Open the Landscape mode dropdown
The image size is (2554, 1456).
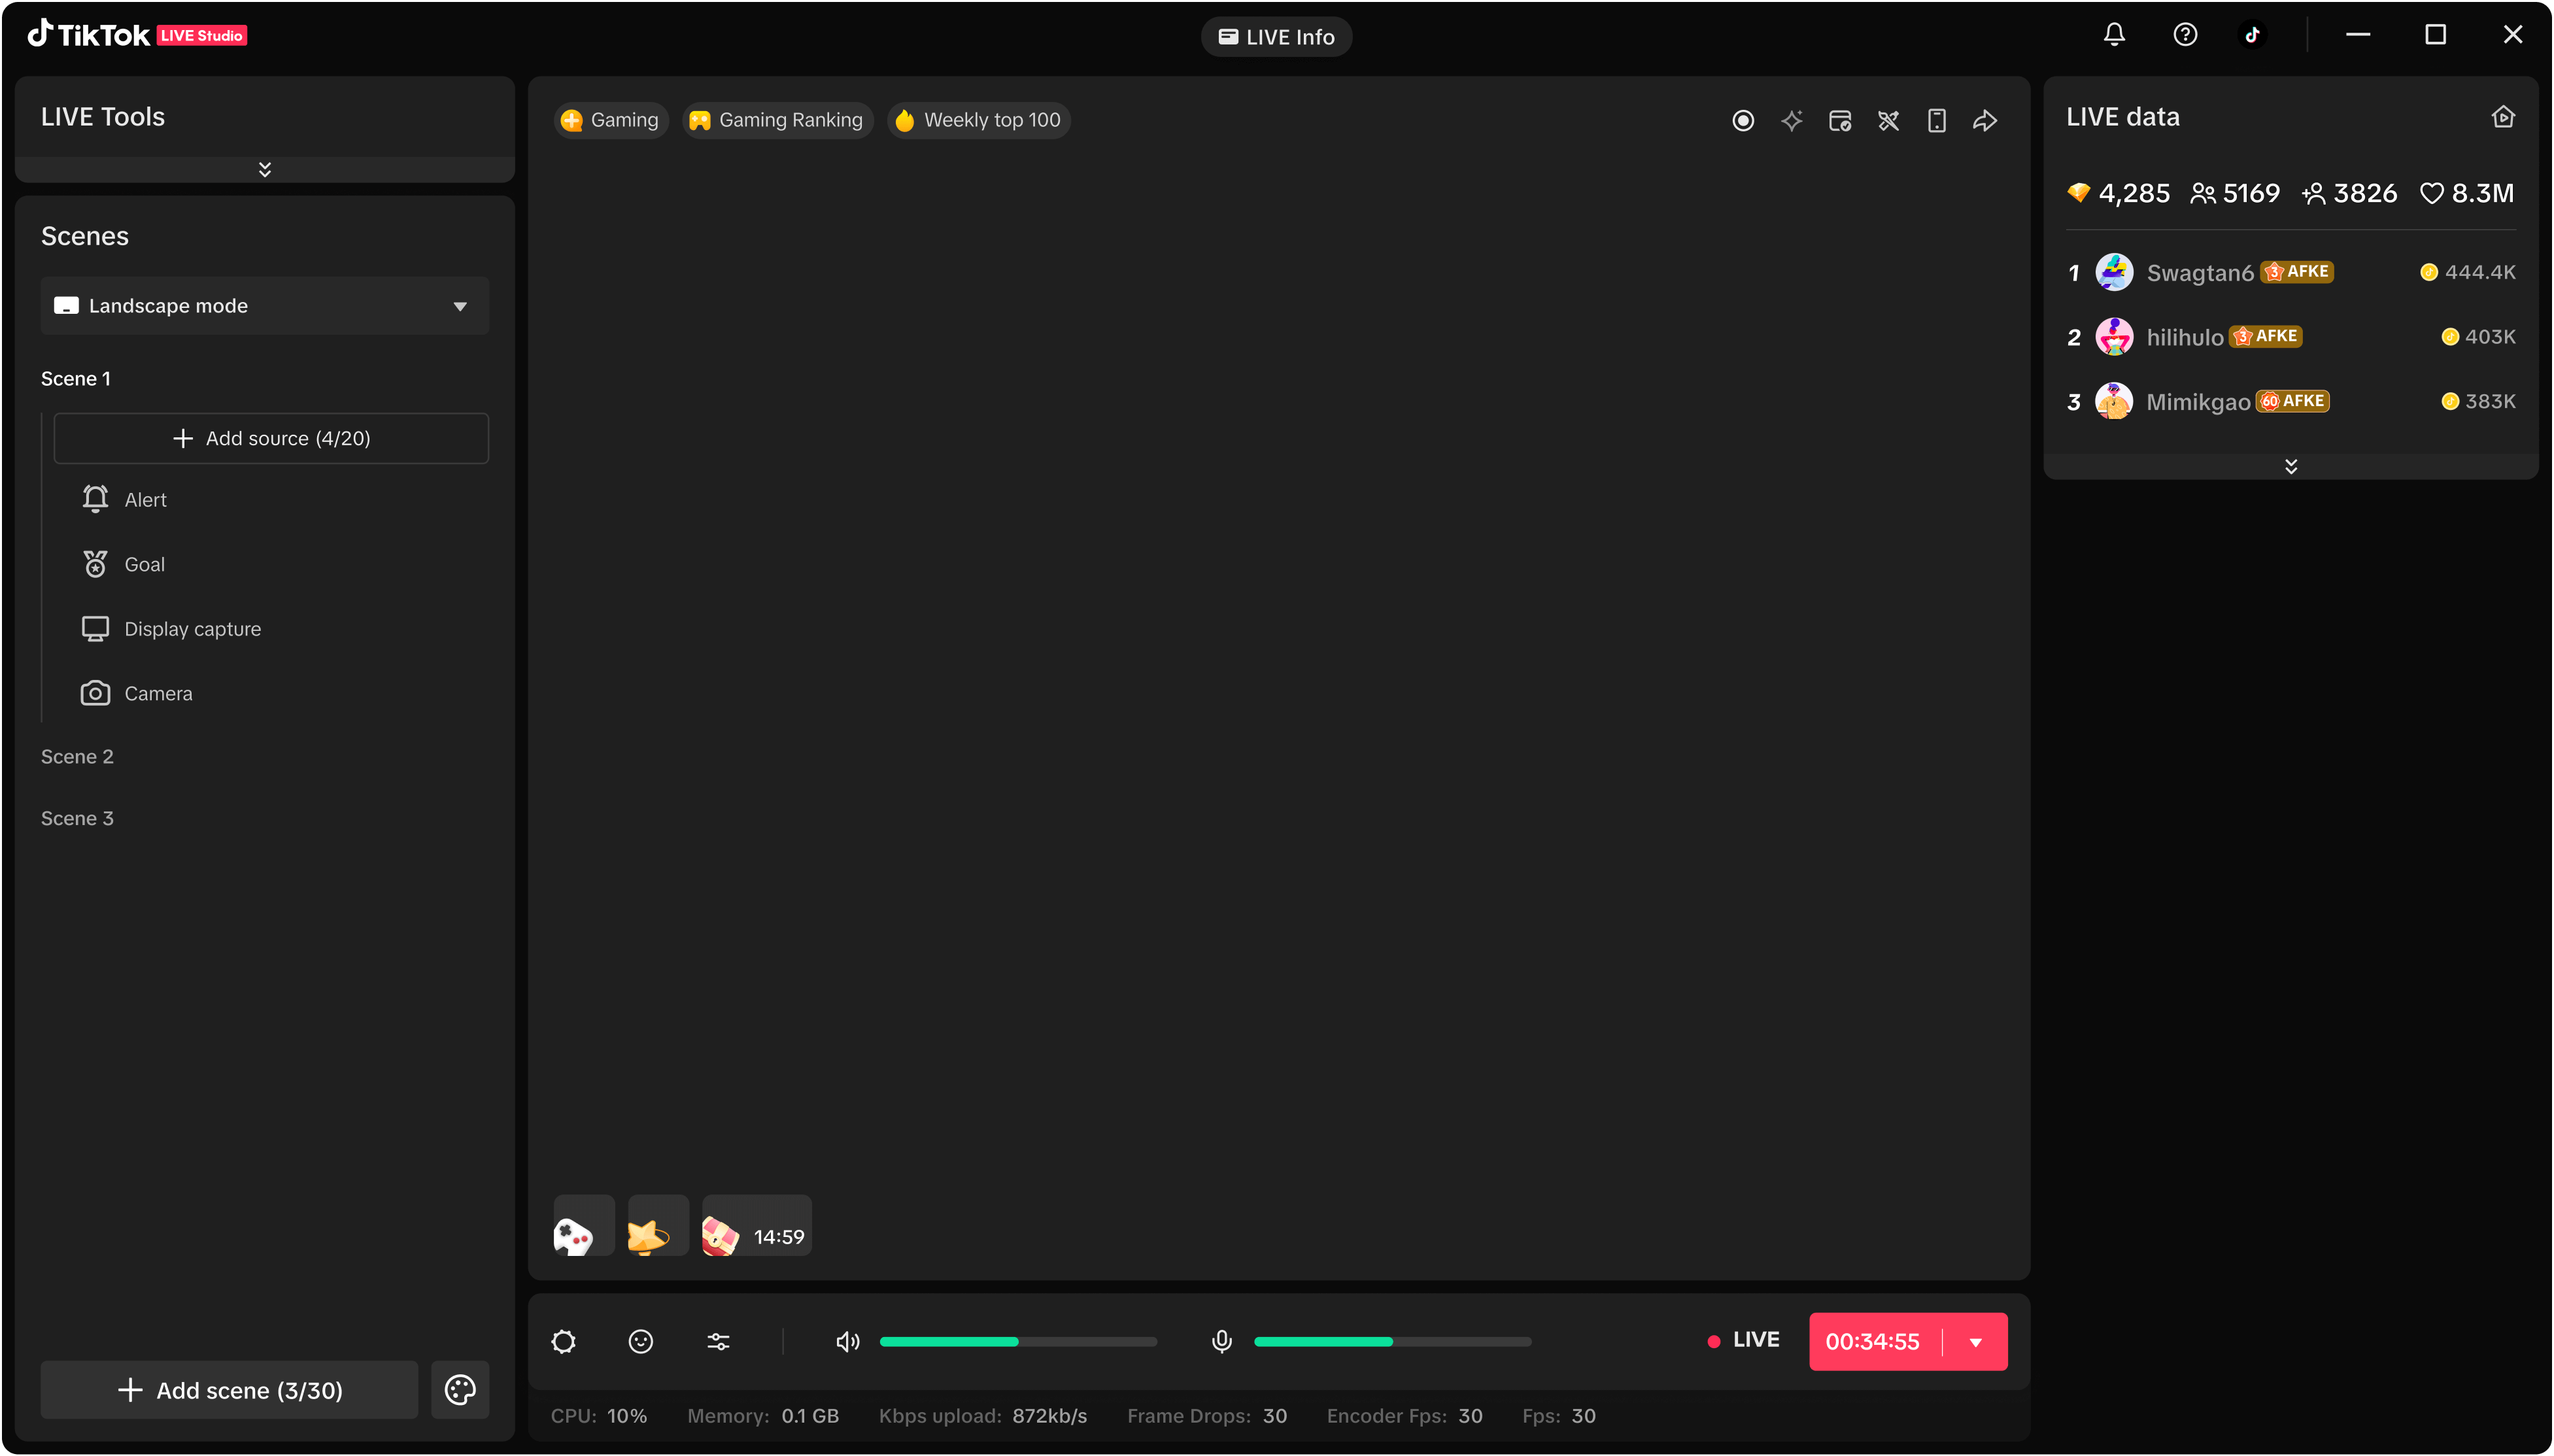tap(265, 306)
